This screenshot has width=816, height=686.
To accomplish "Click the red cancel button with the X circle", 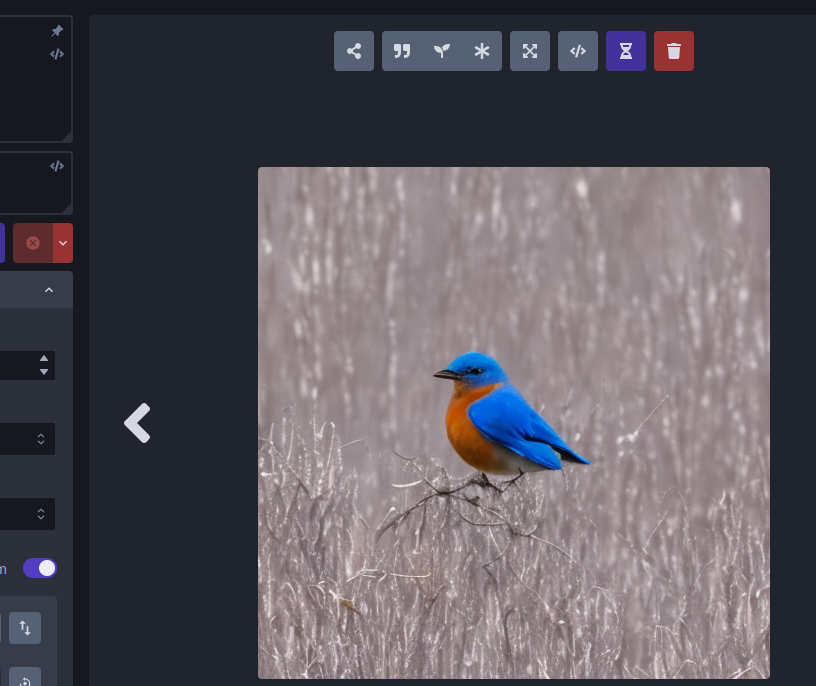I will point(33,243).
